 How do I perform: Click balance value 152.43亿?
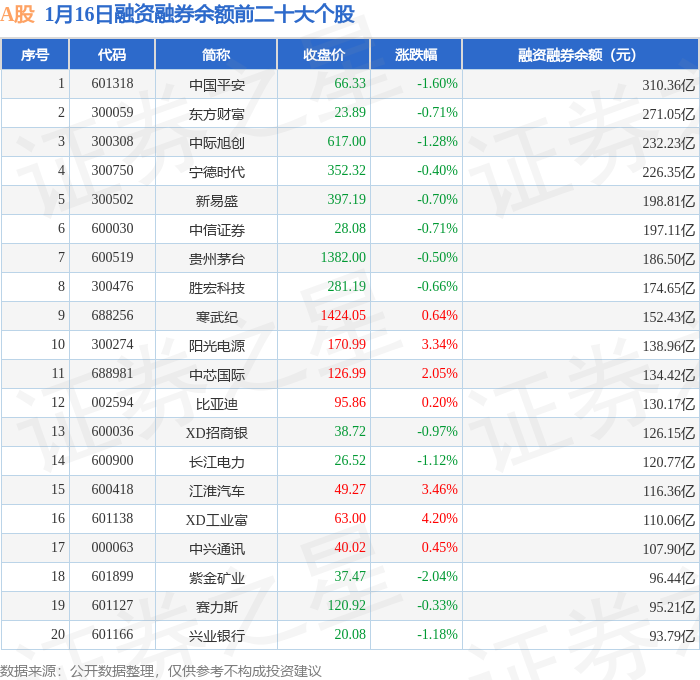point(669,317)
